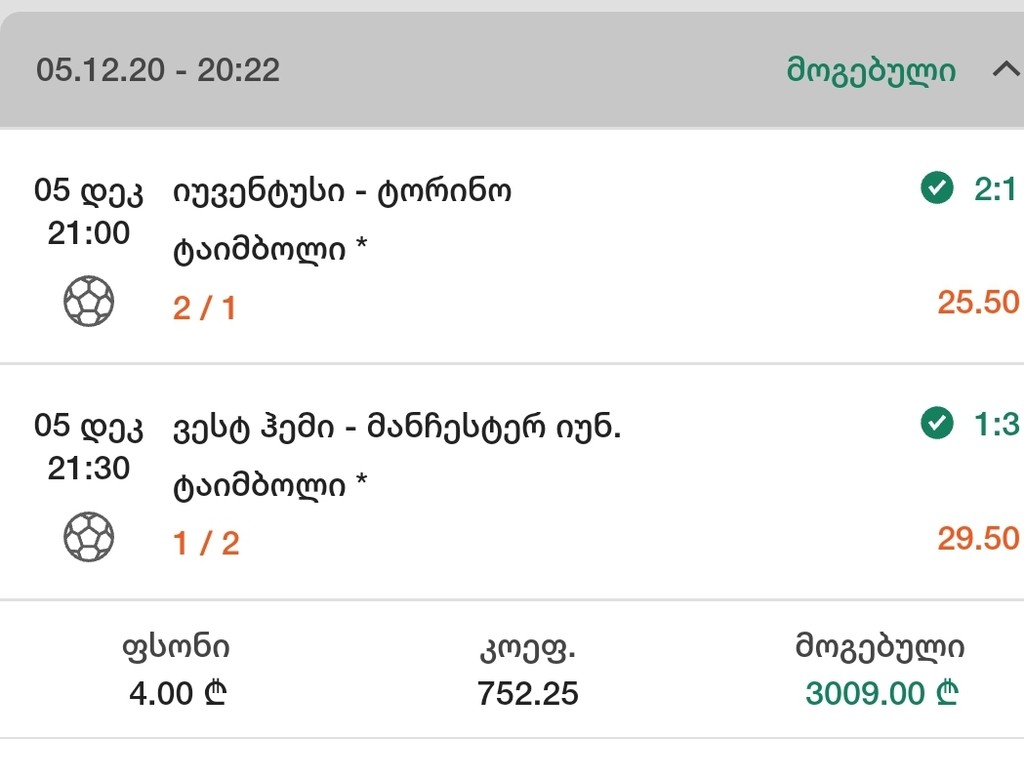Tap the 1 / 2 halftime-fulltime selection
Screen dimensions: 1024x759
click(205, 543)
